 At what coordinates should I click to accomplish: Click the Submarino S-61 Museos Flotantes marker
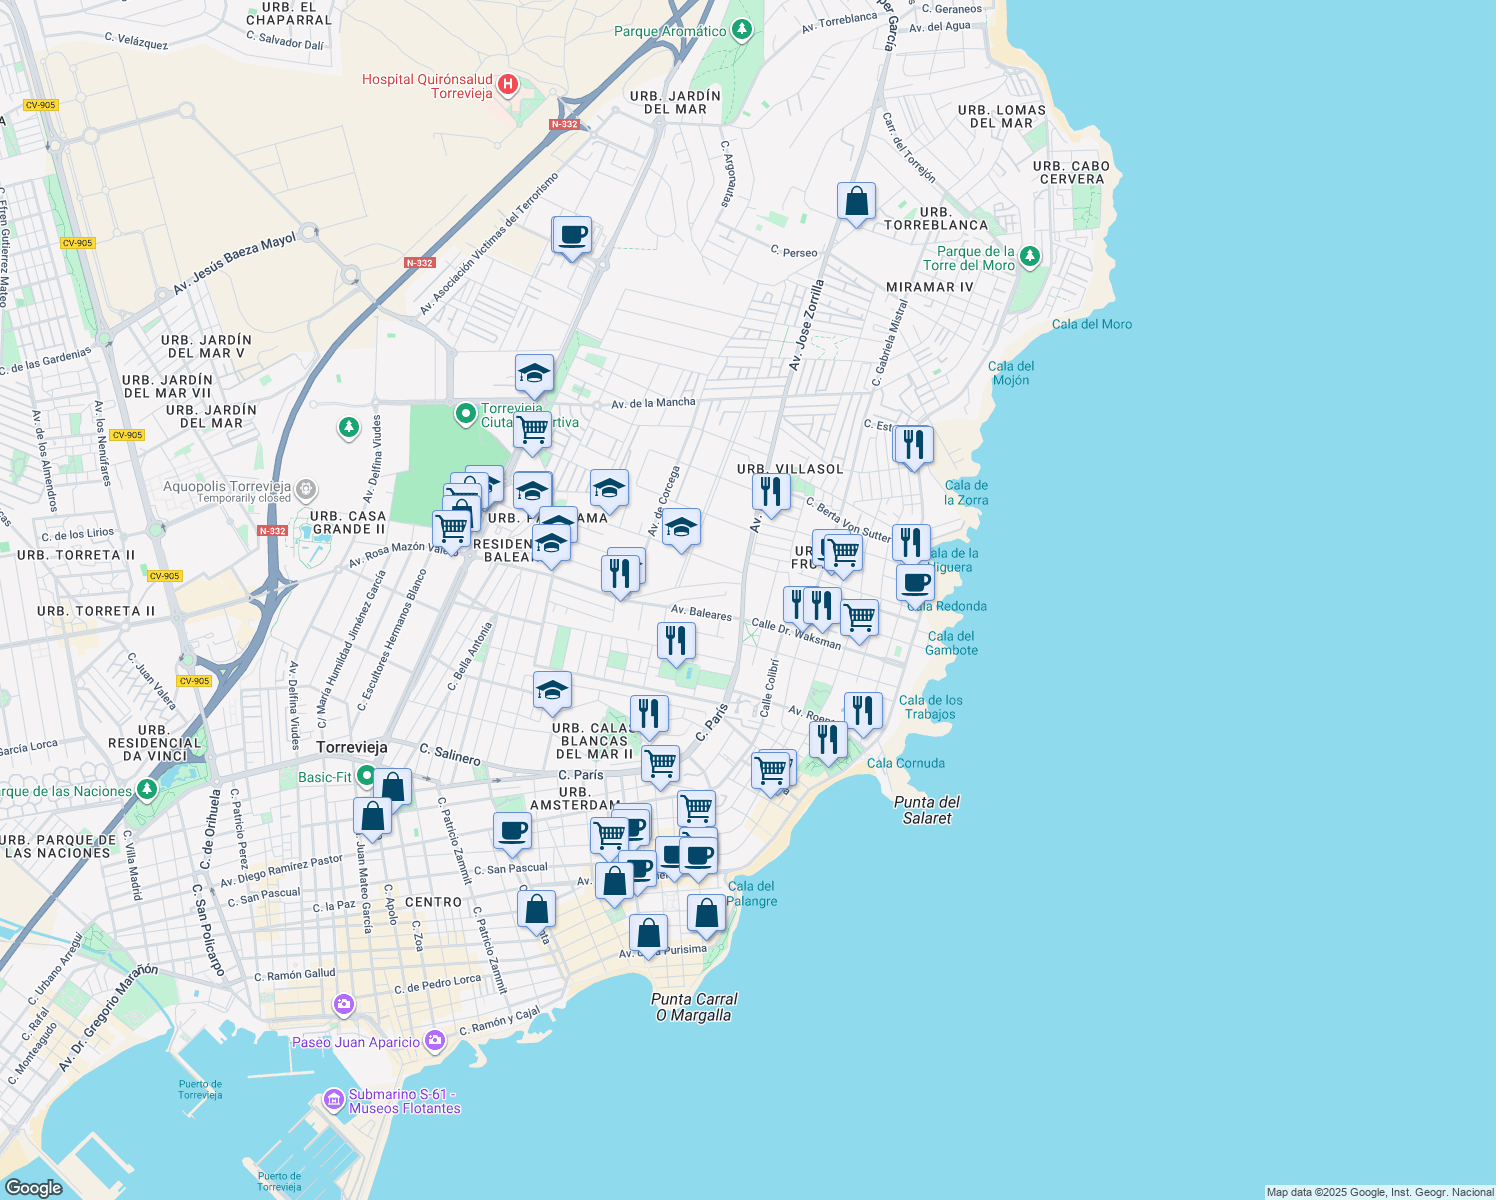coord(333,1098)
